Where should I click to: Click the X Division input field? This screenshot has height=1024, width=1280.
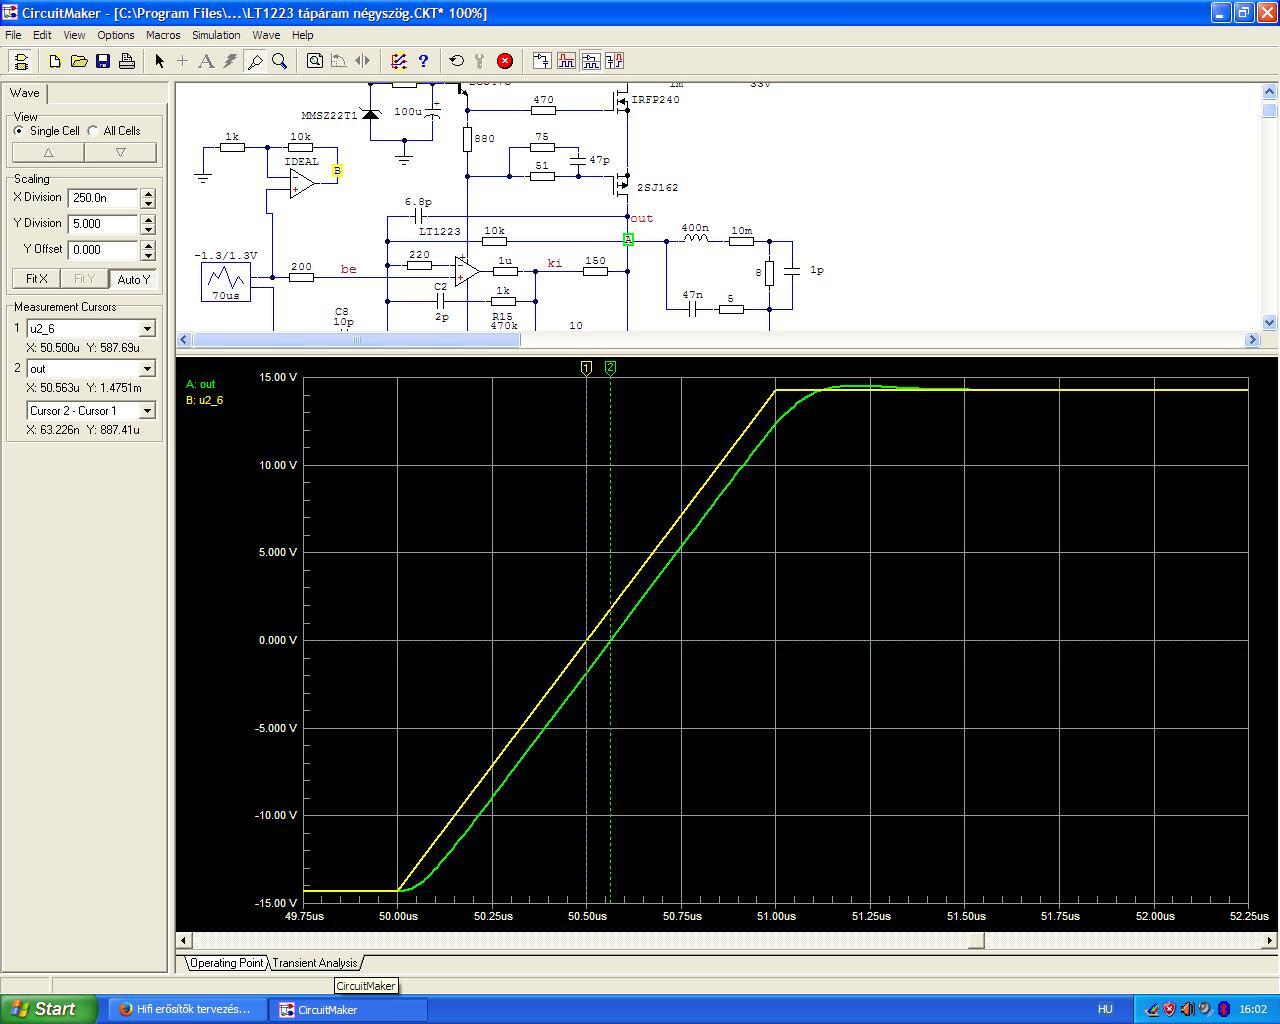pos(103,198)
